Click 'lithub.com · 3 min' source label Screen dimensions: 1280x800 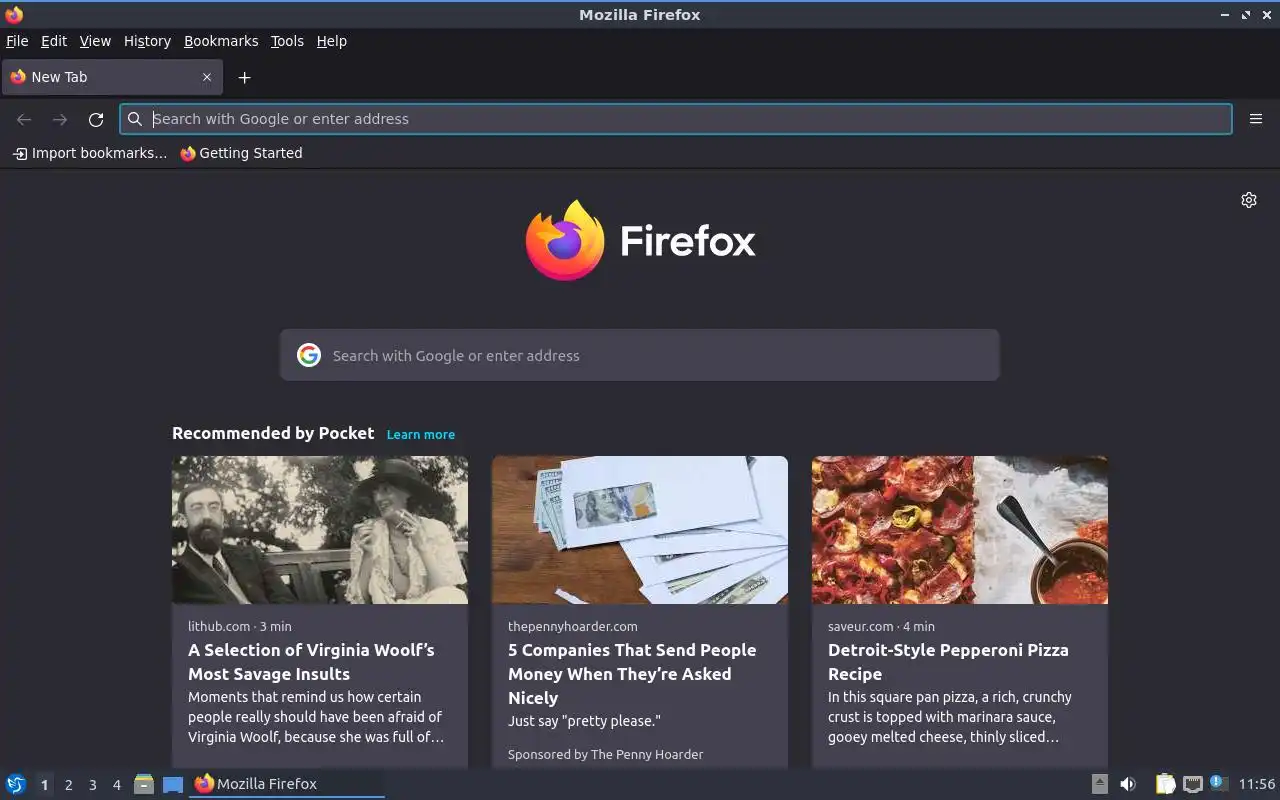[x=240, y=626]
